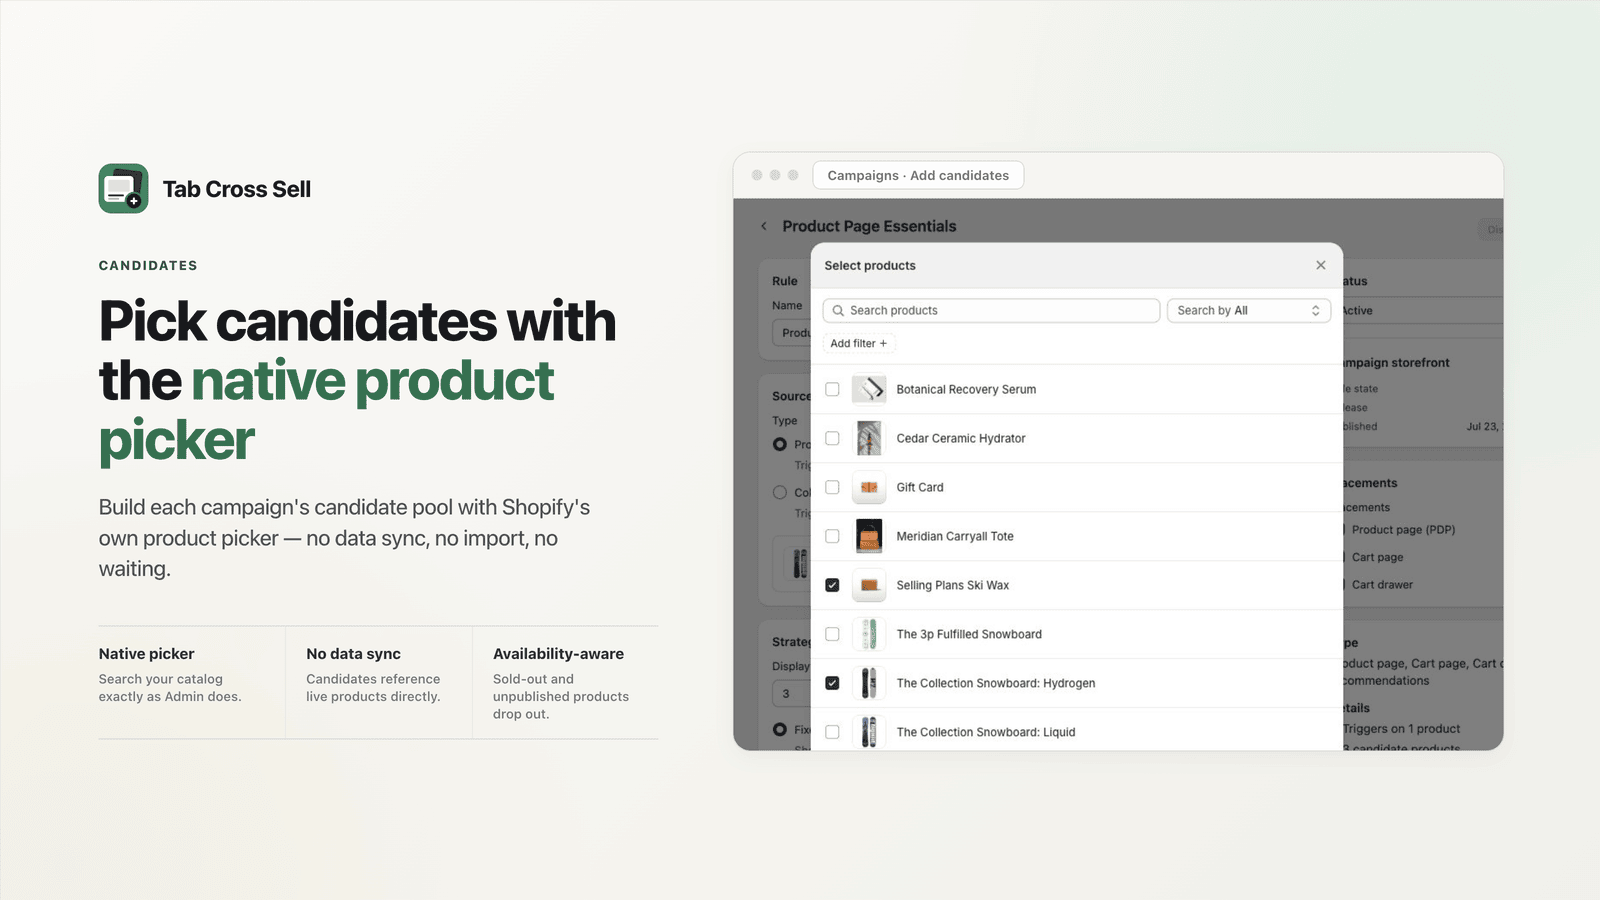Viewport: 1600px width, 900px height.
Task: Click the Product Page Essentials heading
Action: (x=869, y=226)
